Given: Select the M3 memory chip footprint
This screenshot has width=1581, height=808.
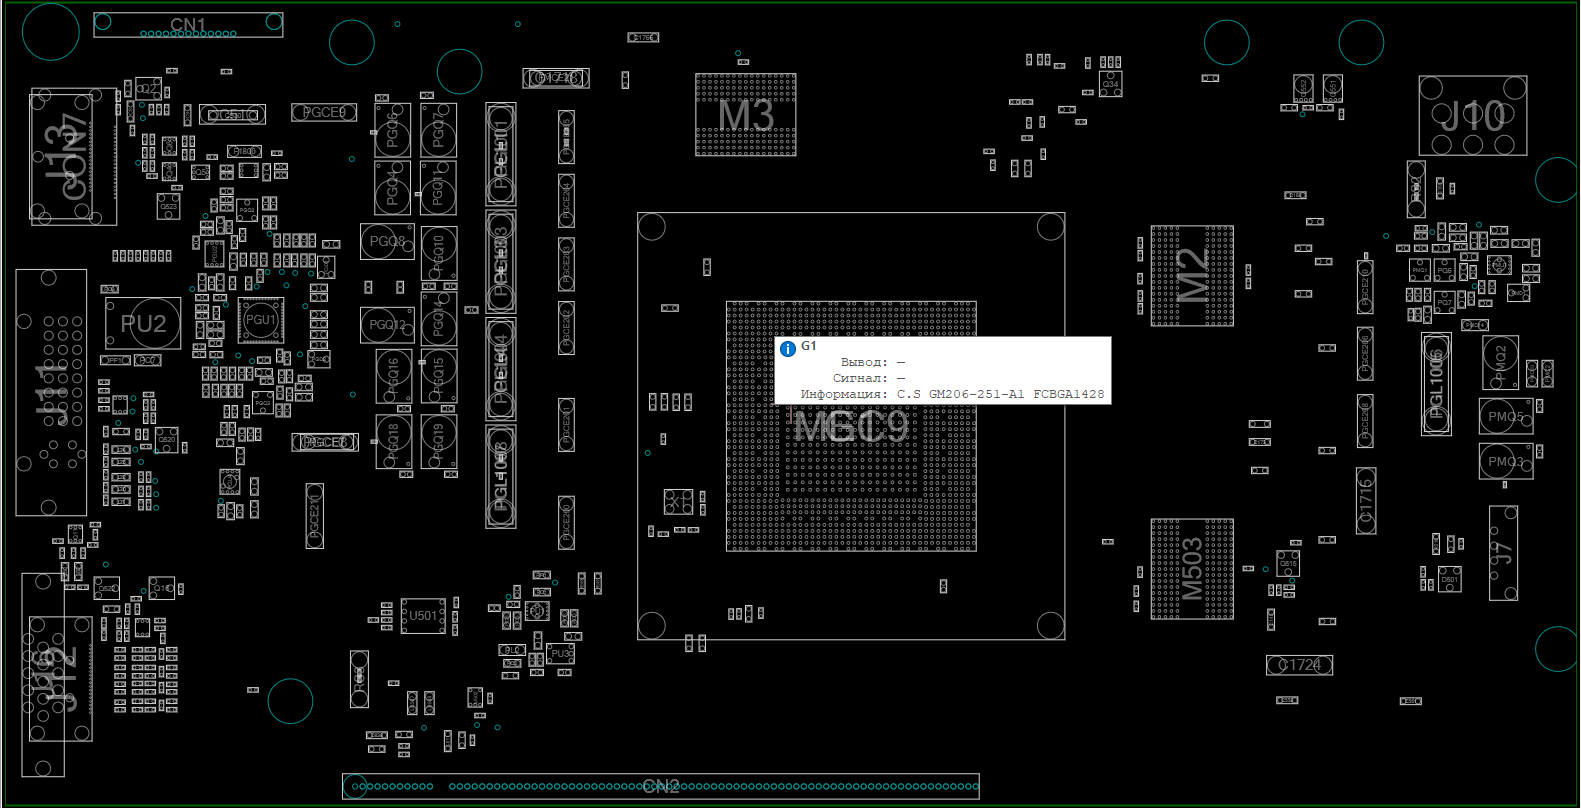Looking at the screenshot, I should 746,115.
